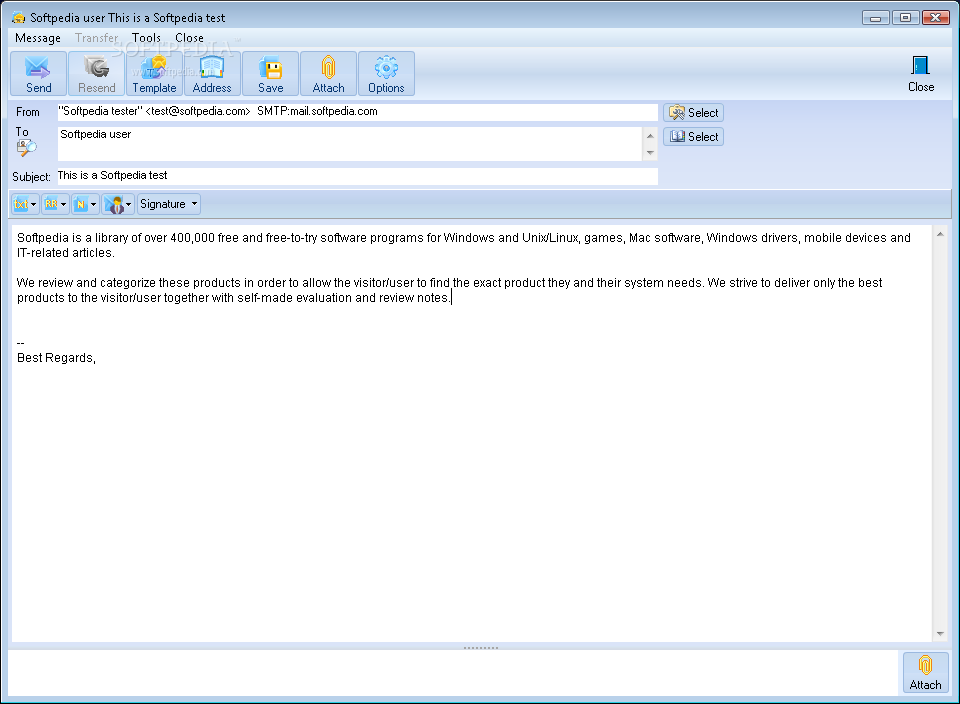Click in the message body text area
This screenshot has height=704, width=960.
471,433
